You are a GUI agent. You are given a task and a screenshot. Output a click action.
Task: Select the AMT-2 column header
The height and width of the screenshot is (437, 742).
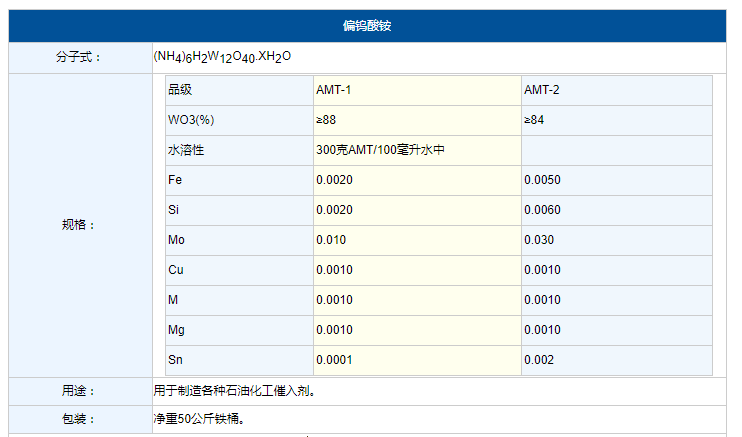point(542,90)
